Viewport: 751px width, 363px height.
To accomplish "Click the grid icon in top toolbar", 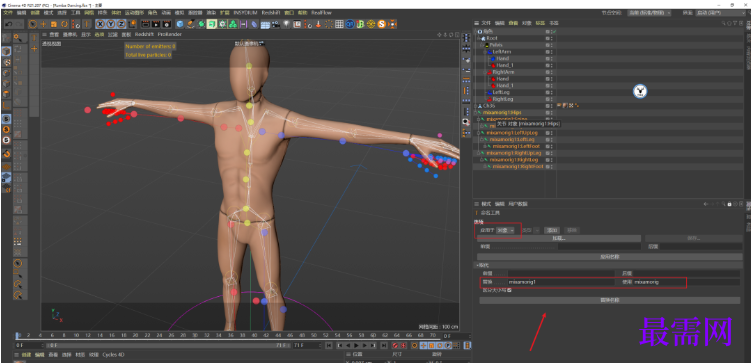I will 339,24.
